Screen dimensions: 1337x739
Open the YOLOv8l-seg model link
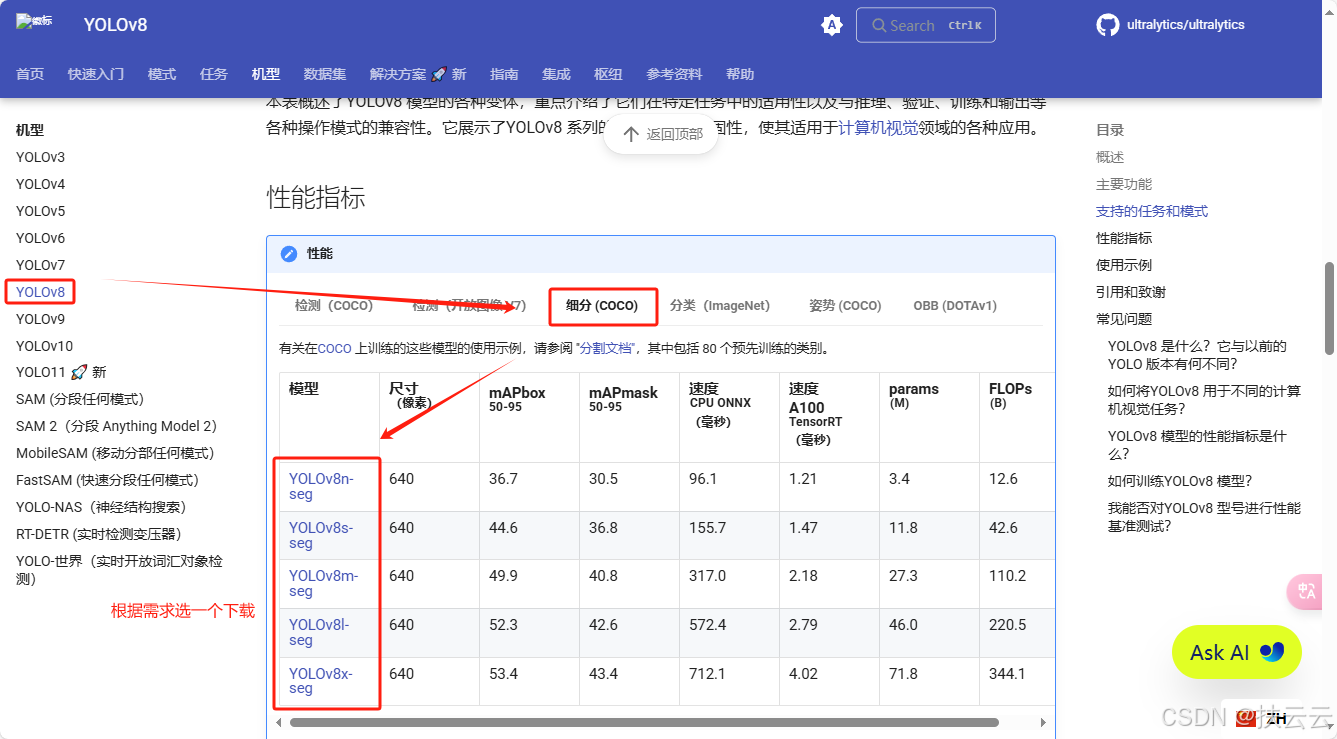click(319, 632)
